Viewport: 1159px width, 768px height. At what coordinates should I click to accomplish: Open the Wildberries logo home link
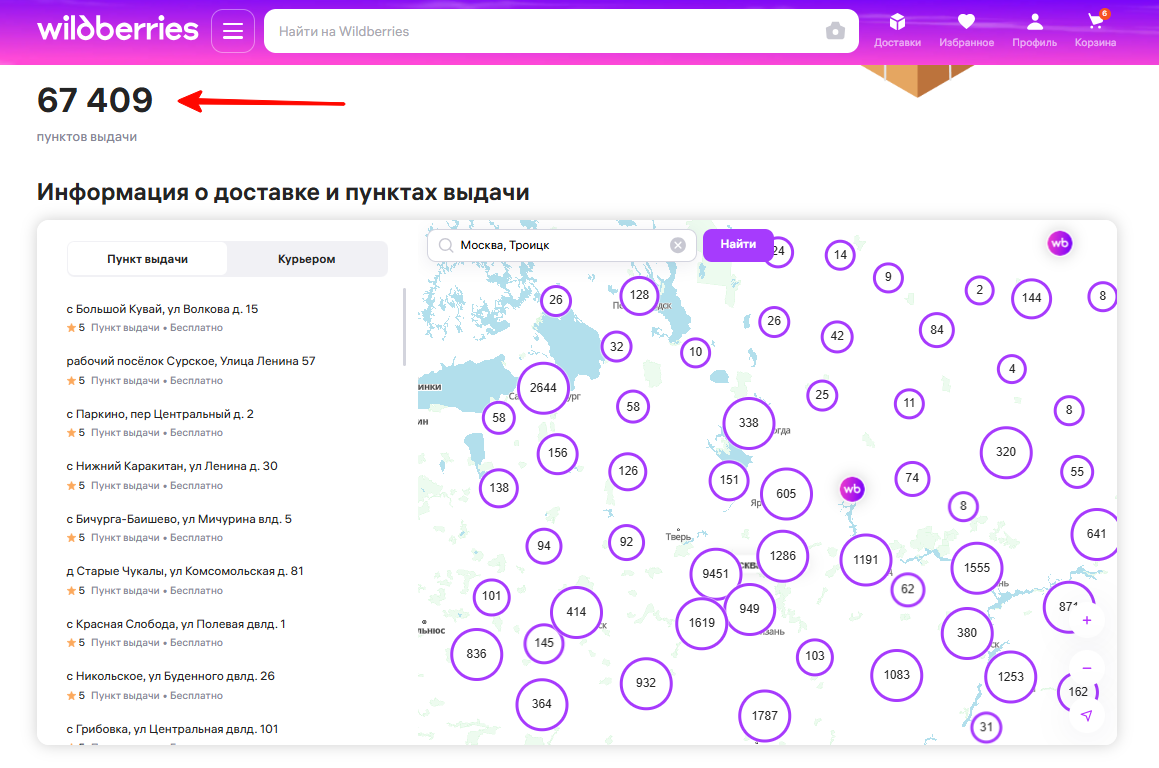click(118, 30)
